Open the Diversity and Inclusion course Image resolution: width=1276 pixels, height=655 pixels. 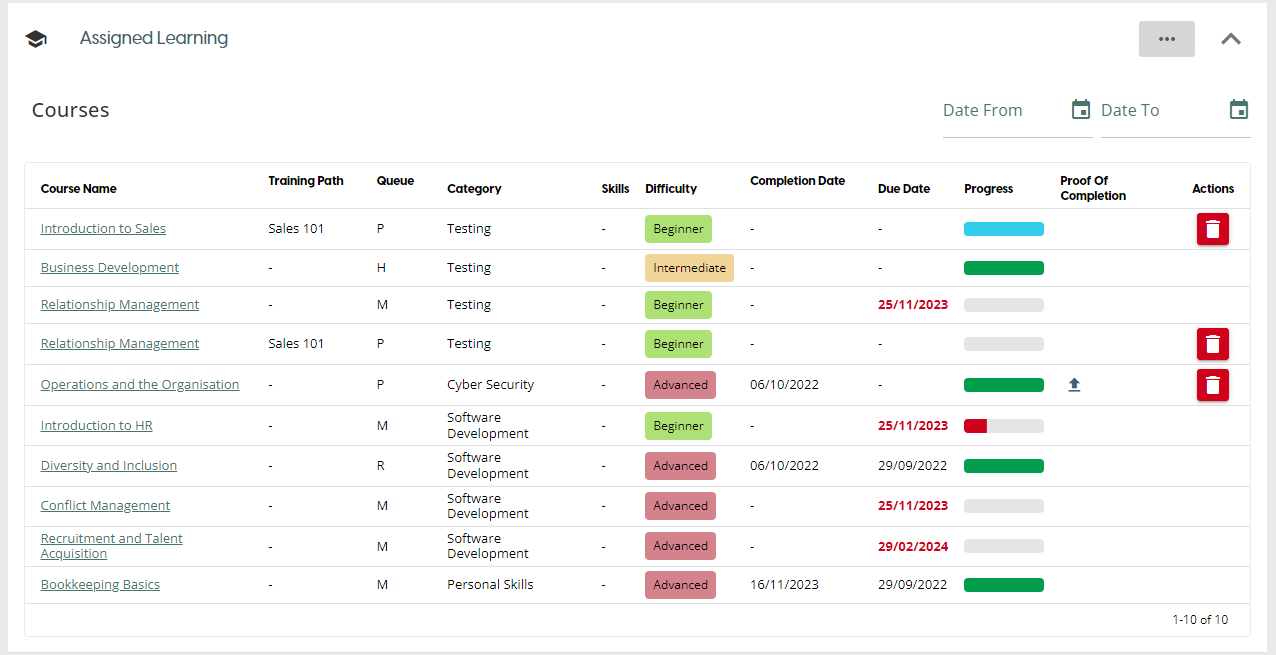pos(108,466)
